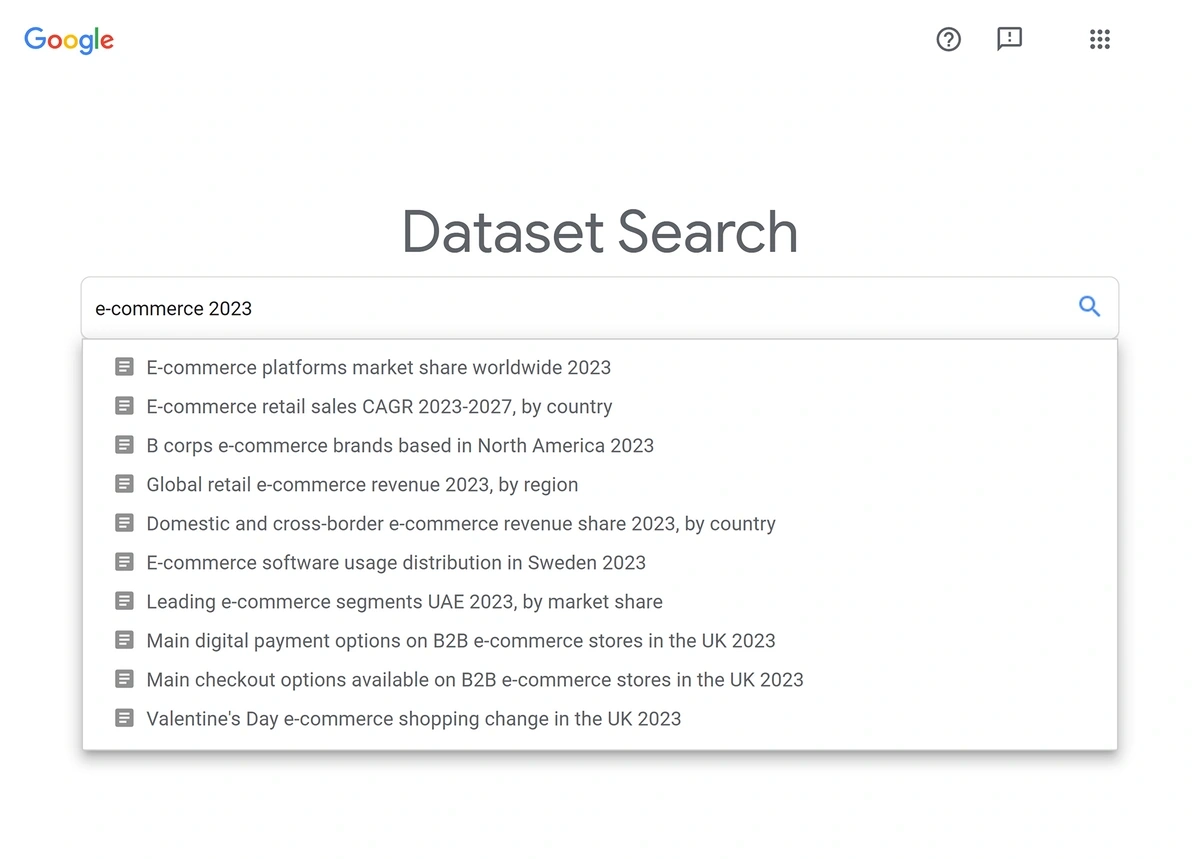Open the send feedback icon
Viewport: 1200px width, 859px height.
tap(1010, 39)
